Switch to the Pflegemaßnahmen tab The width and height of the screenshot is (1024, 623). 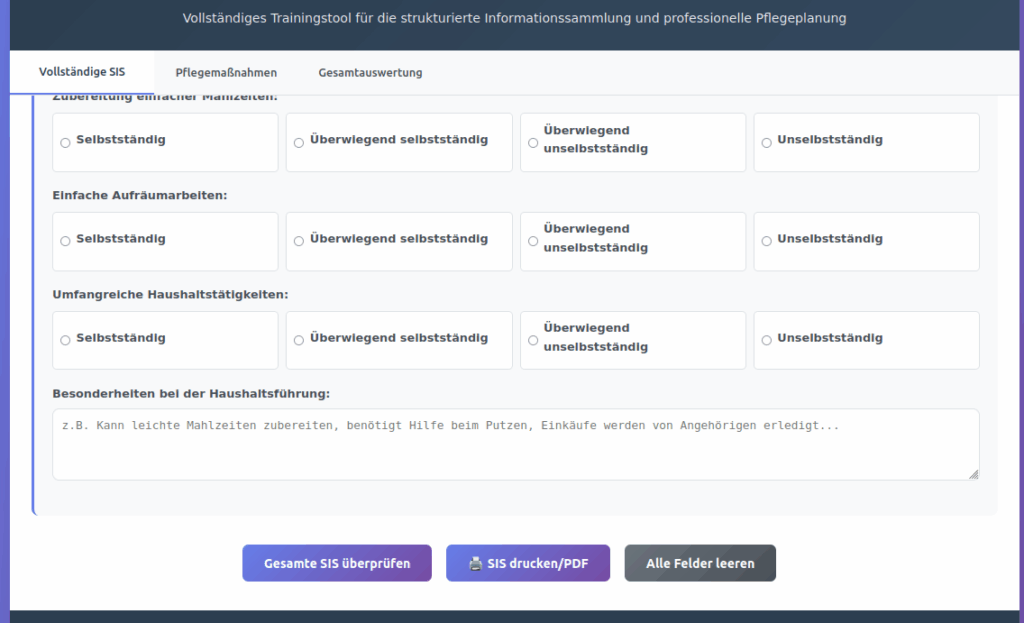tap(226, 73)
